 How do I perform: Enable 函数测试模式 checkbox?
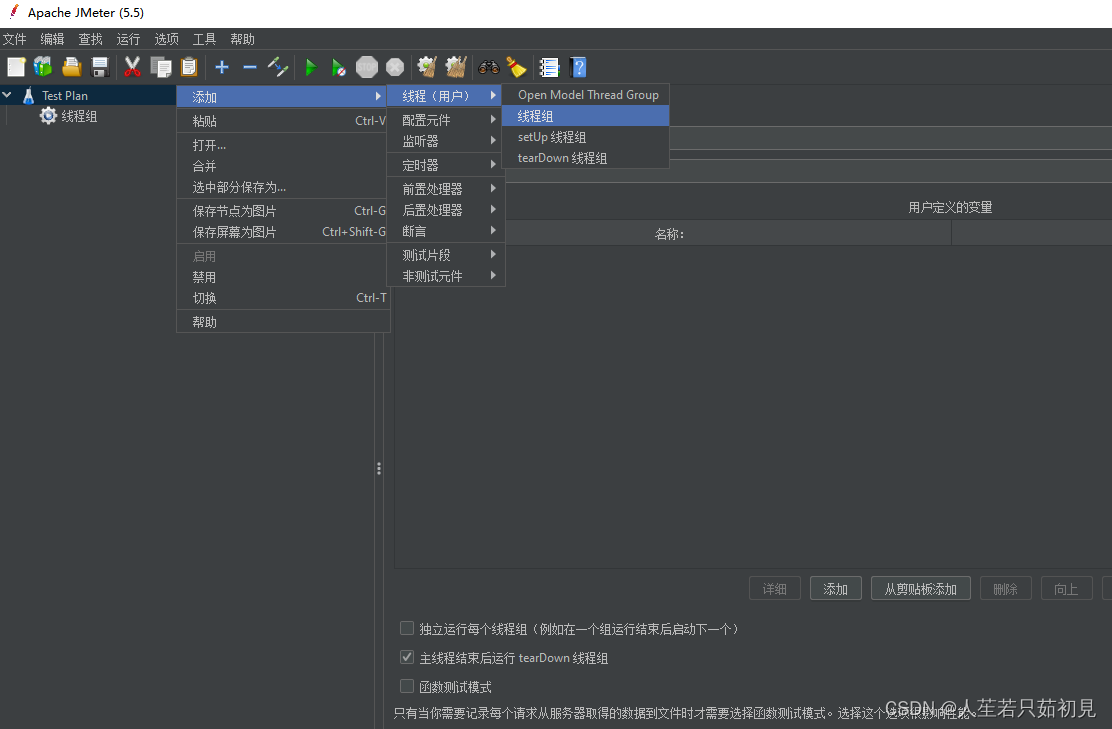[x=407, y=686]
